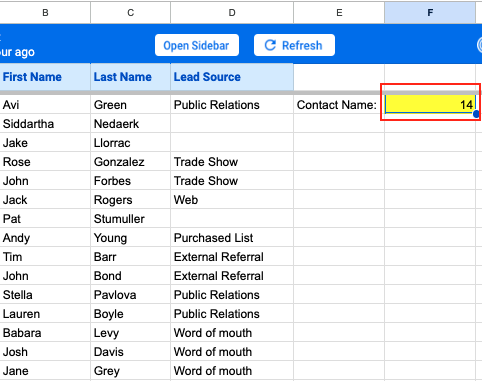The width and height of the screenshot is (482, 381).
Task: Select the first name cell Jake
Action: coord(45,143)
